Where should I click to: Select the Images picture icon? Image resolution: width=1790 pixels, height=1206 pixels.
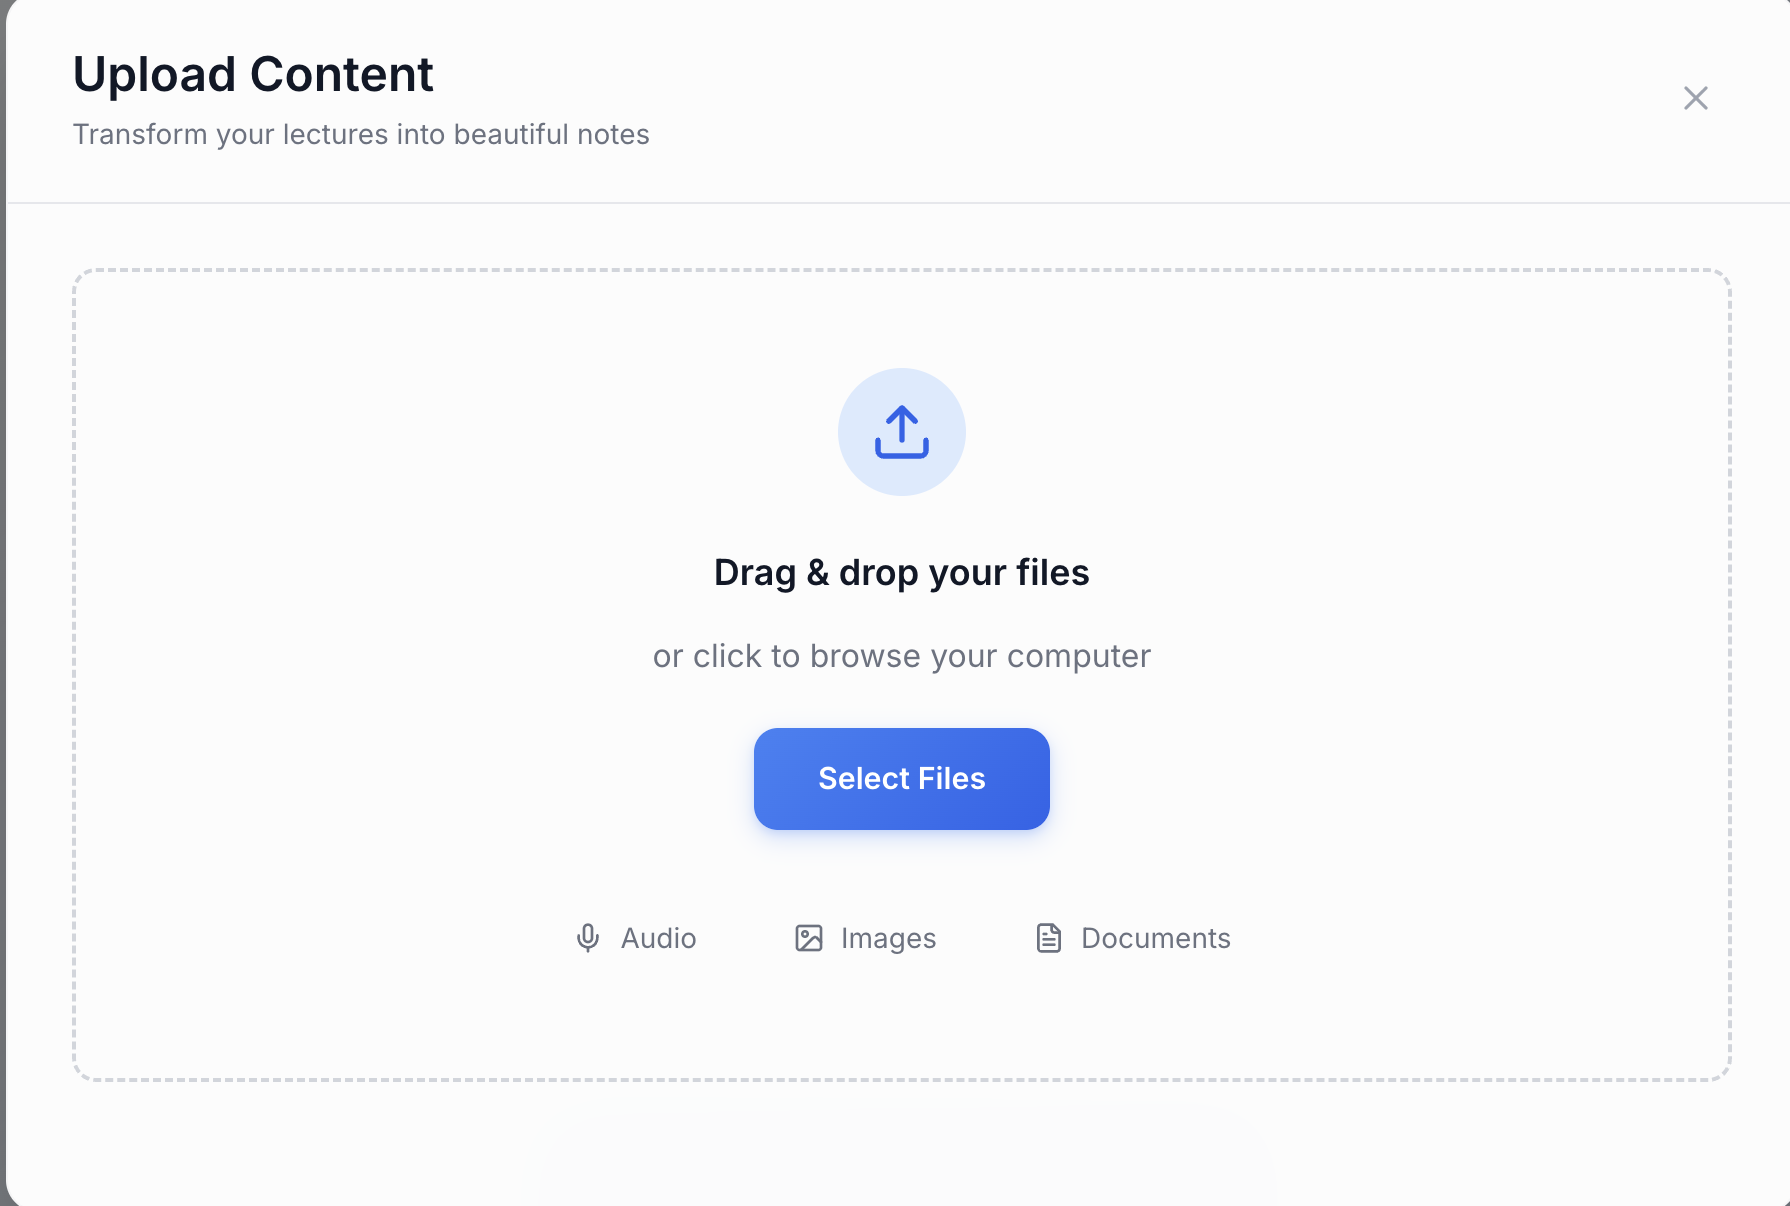pos(808,938)
